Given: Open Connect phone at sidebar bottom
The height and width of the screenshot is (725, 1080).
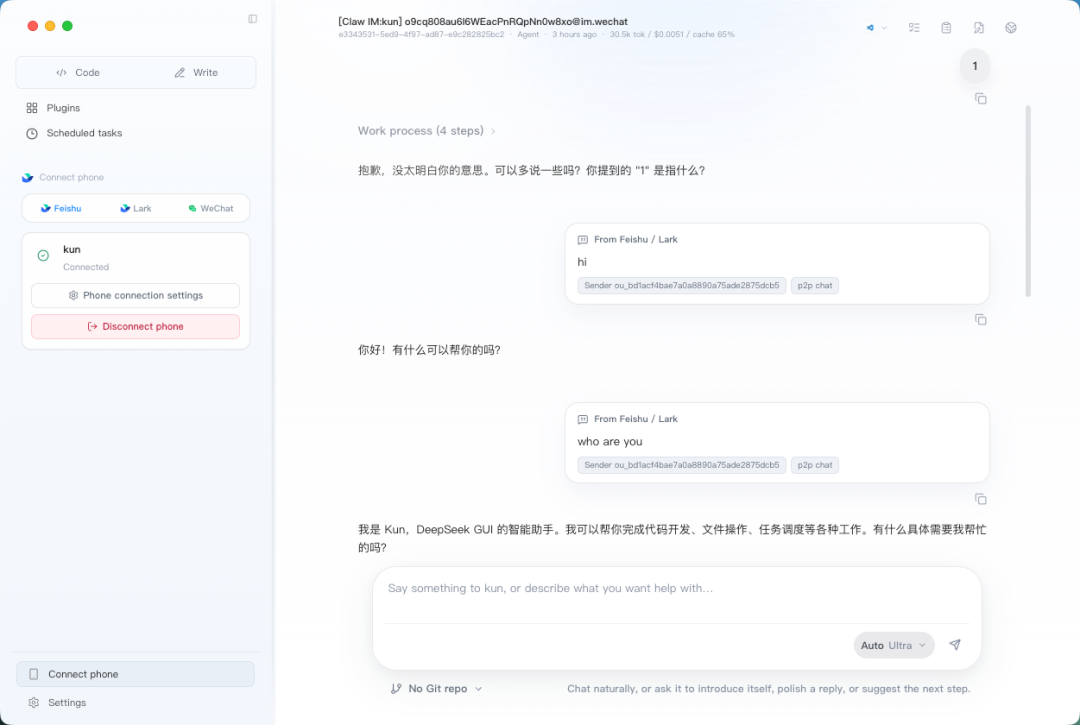Looking at the screenshot, I should pyautogui.click(x=136, y=674).
